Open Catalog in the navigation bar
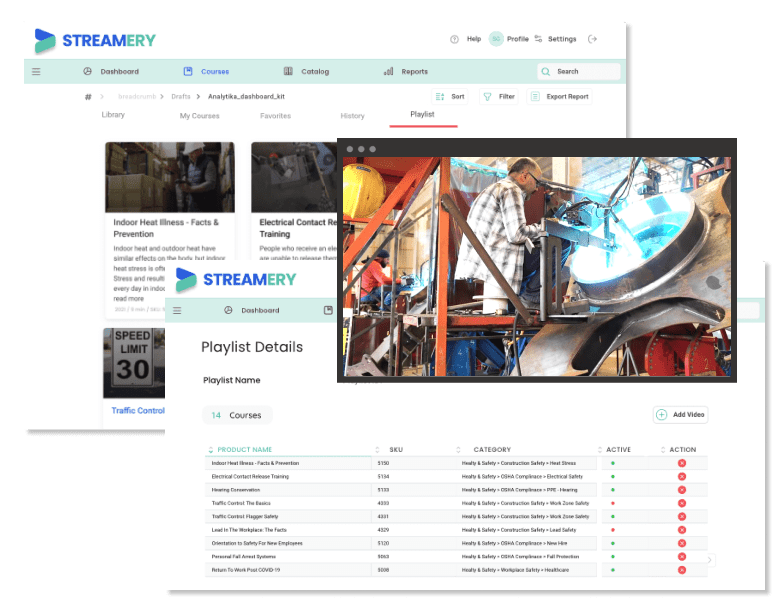775x600 pixels. 315,72
